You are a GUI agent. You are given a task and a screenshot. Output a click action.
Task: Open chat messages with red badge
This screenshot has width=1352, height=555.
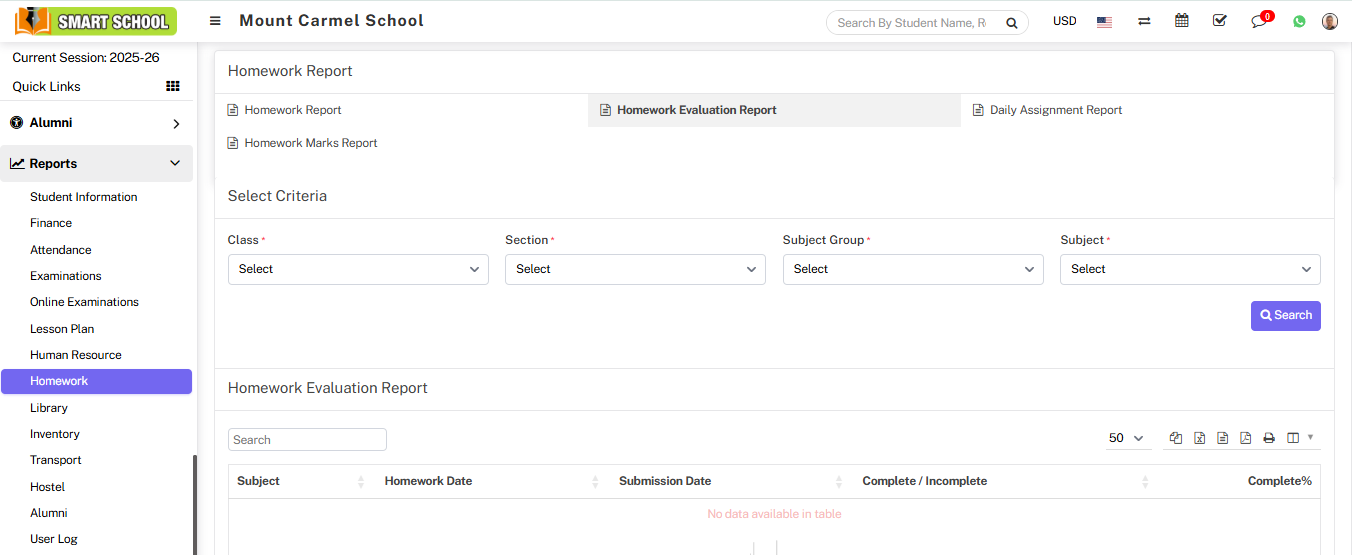(x=1259, y=21)
